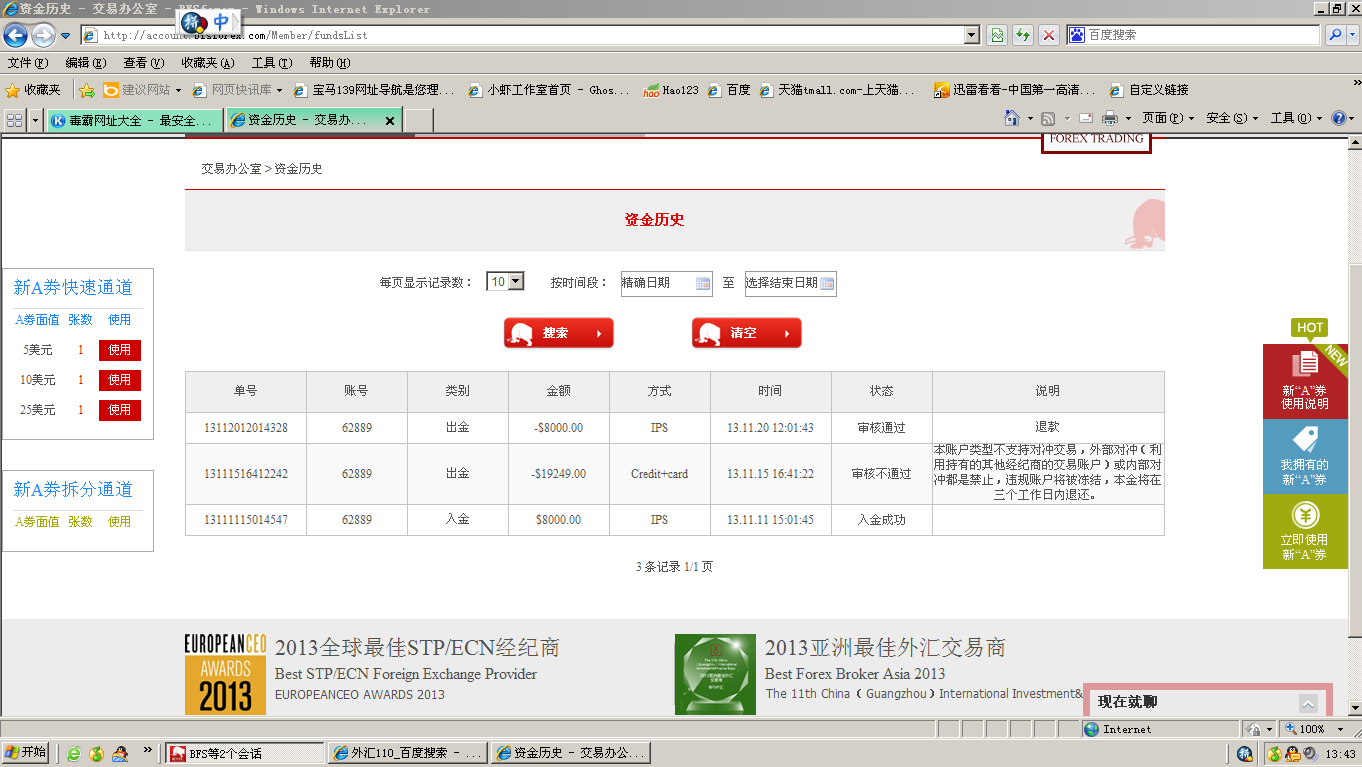Click the blue Help question mark icon
This screenshot has height=767, width=1362.
pyautogui.click(x=1339, y=118)
